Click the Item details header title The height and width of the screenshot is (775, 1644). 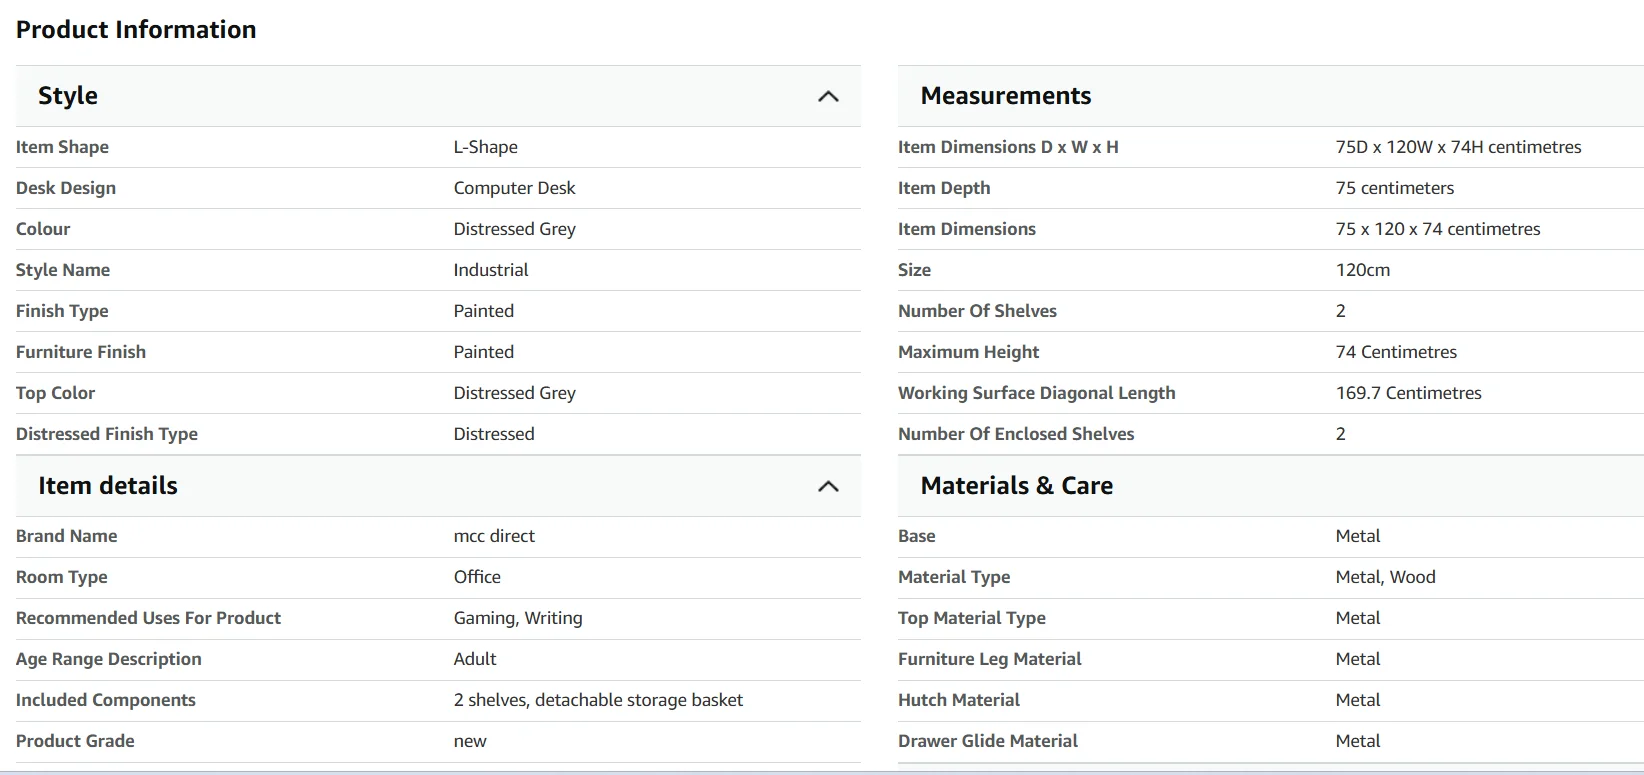pos(108,486)
